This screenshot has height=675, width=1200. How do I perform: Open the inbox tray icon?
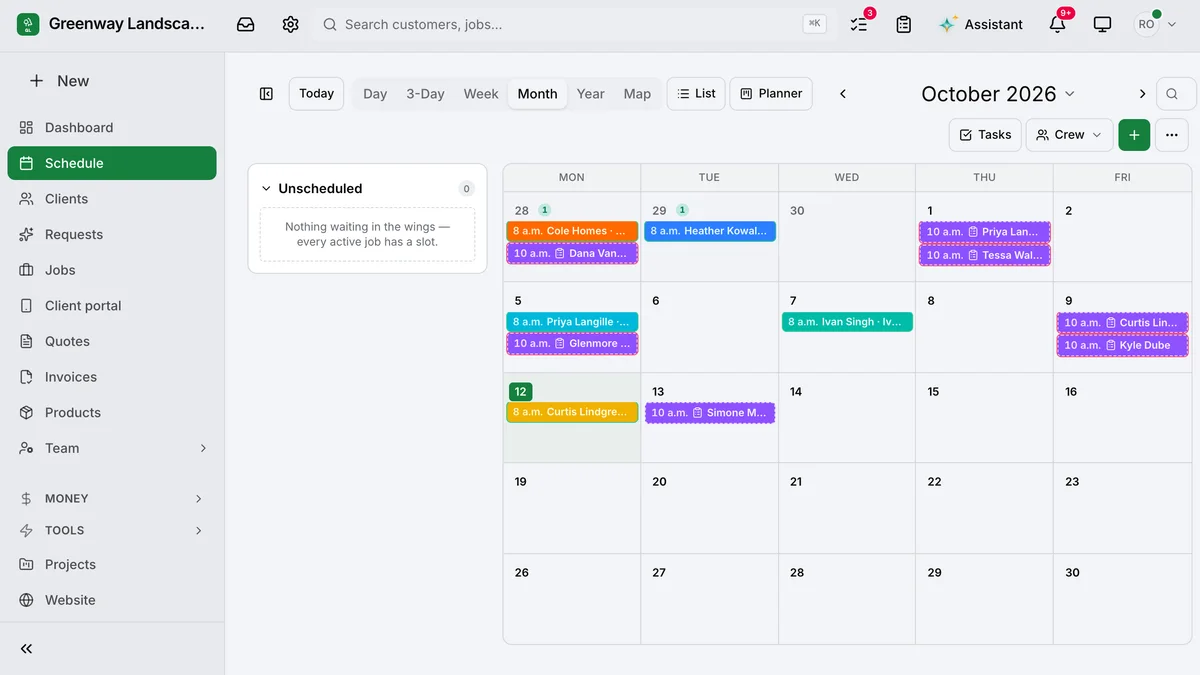pos(246,24)
